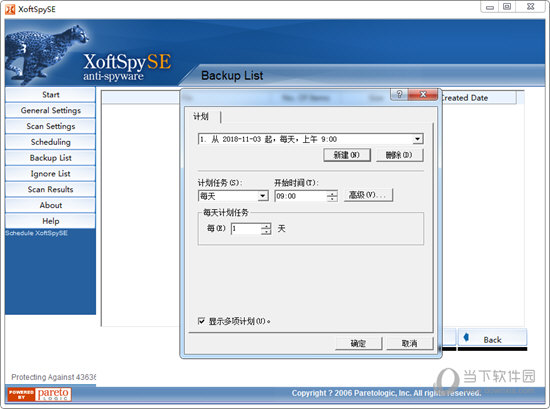The image size is (550, 409).
Task: Increase start time with up spinner
Action: 331,193
